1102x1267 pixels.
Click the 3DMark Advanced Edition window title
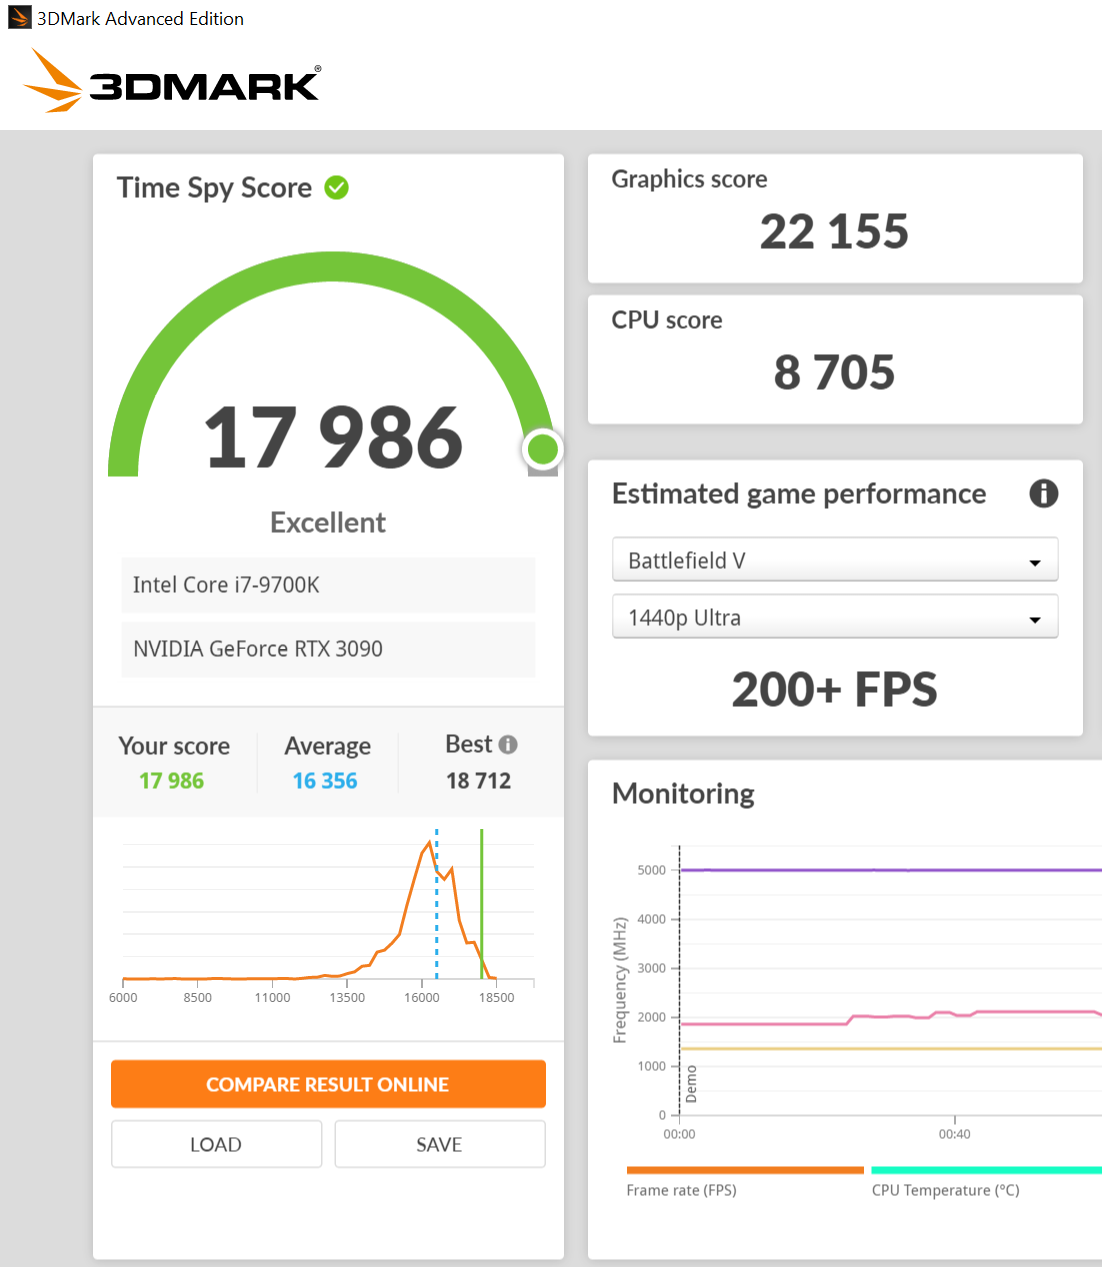140,18
